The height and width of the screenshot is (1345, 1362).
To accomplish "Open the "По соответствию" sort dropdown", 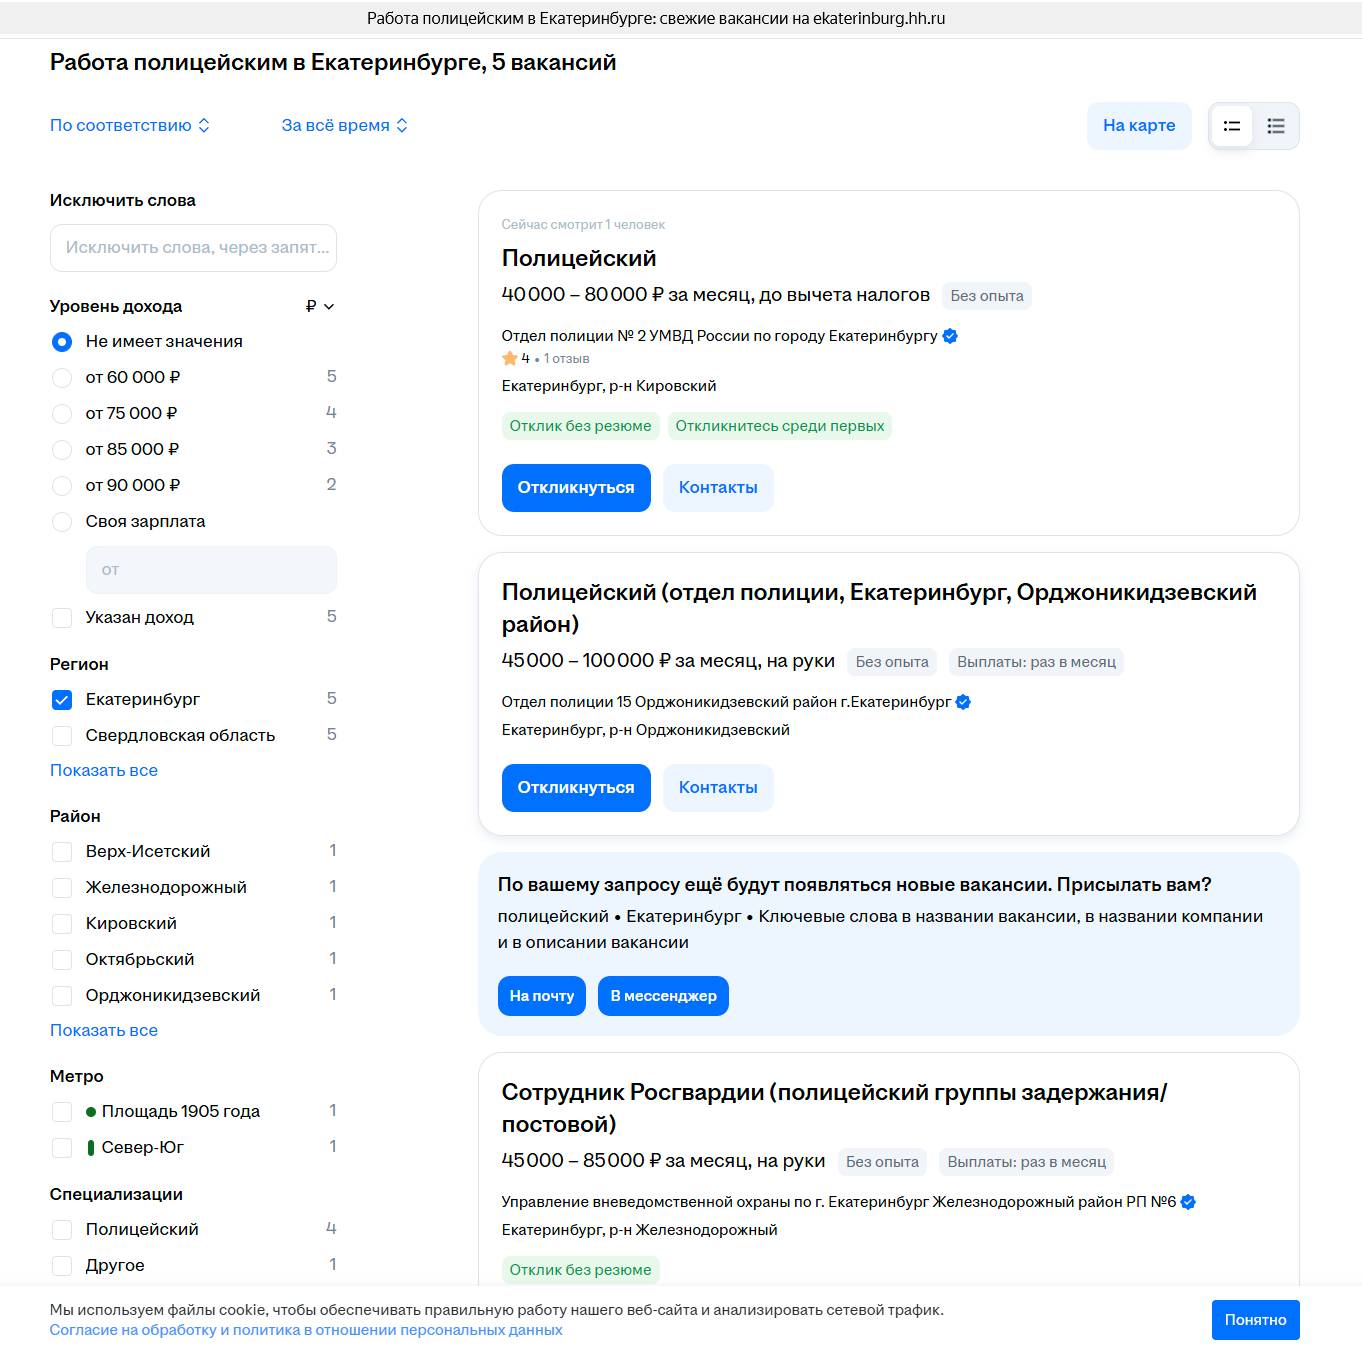I will point(130,126).
